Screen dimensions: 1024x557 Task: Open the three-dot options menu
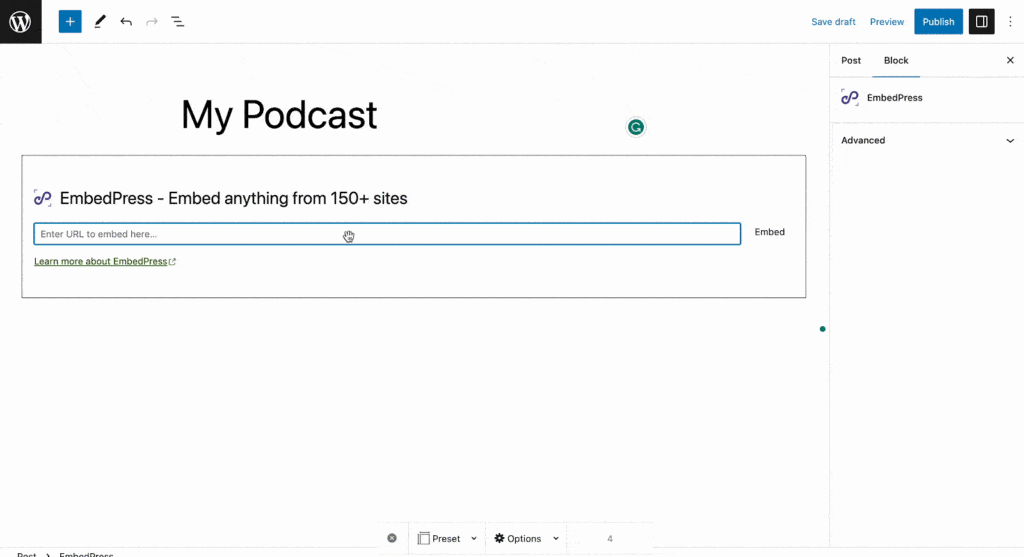[1010, 22]
